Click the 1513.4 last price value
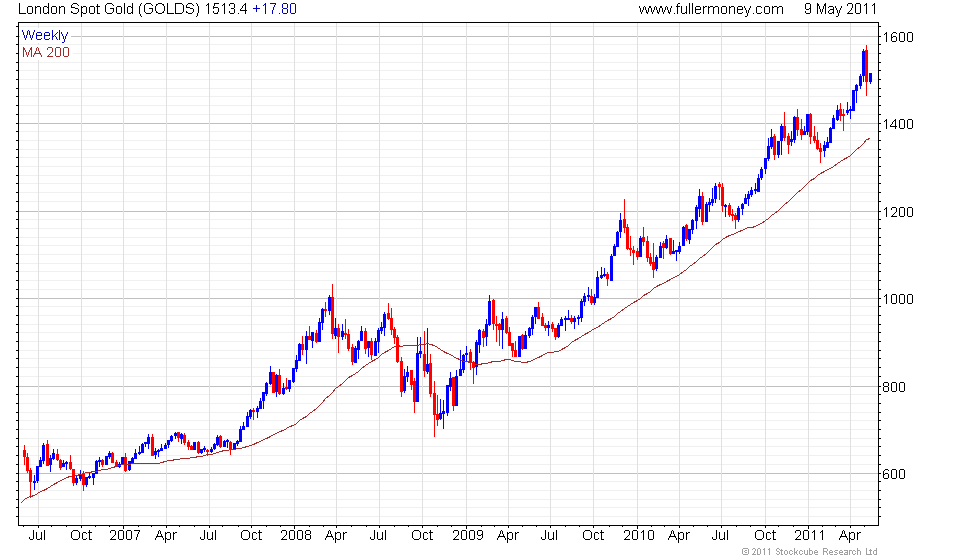 click(x=227, y=9)
